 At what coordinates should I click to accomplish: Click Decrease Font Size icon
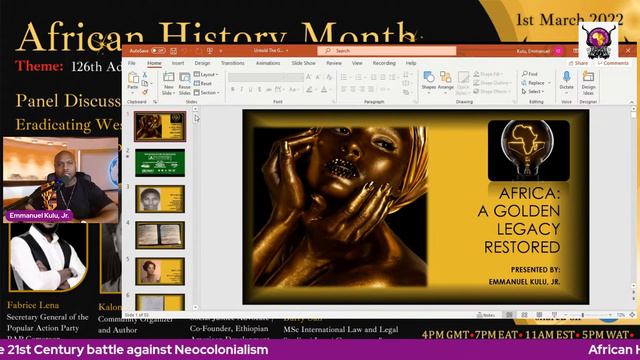pyautogui.click(x=318, y=77)
